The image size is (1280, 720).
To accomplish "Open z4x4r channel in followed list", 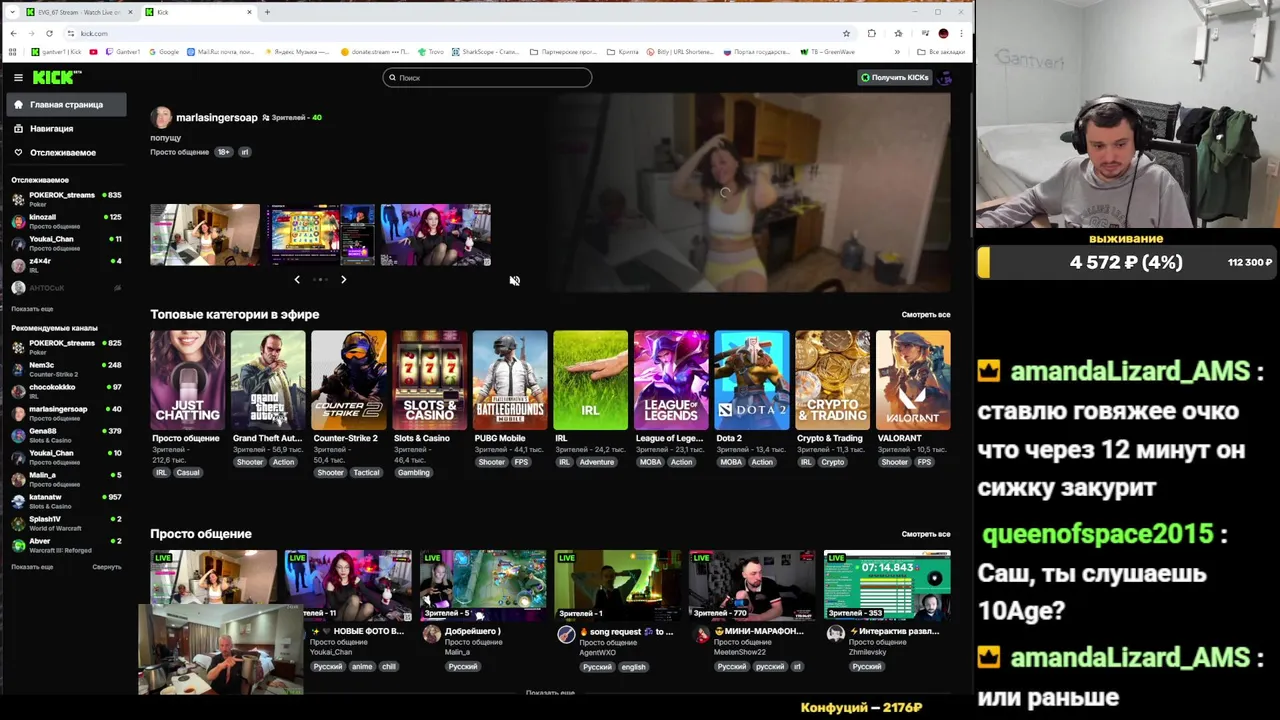I will point(66,265).
